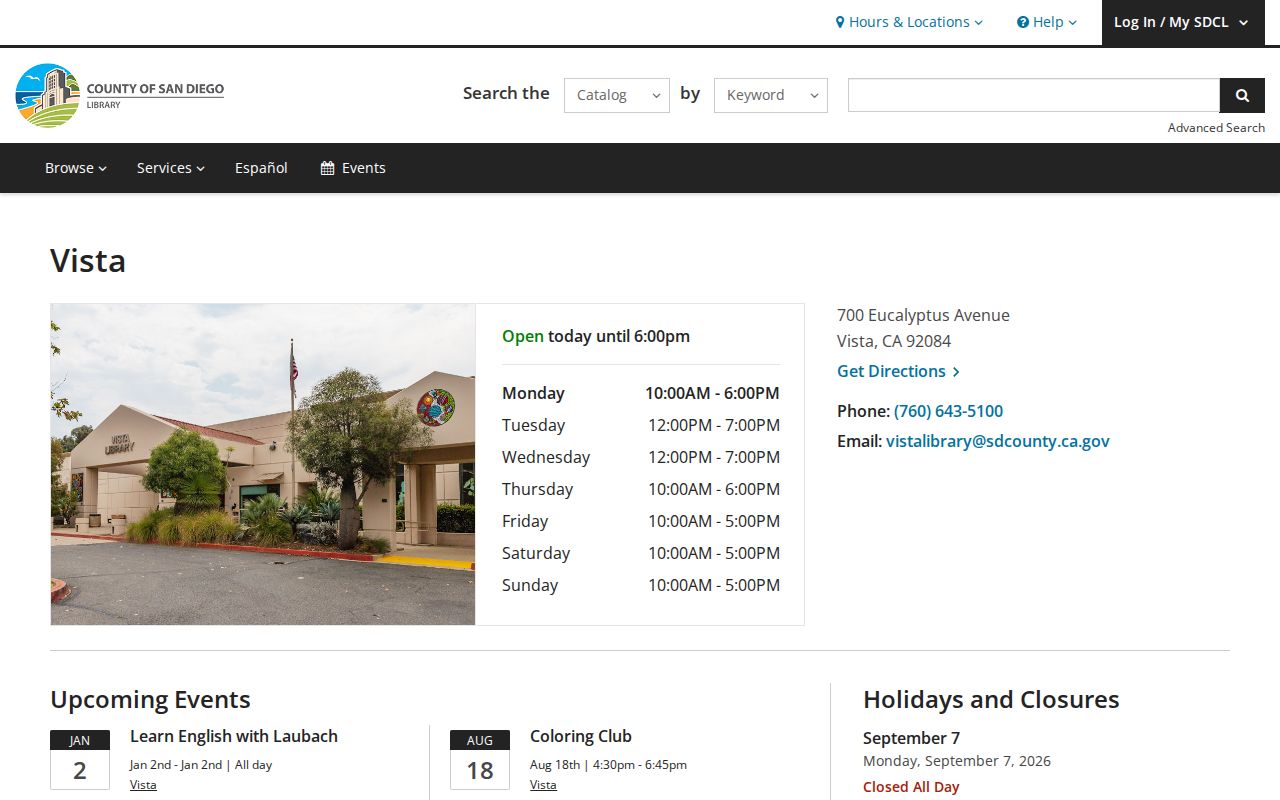Click the County of San Diego Library logo

120,95
